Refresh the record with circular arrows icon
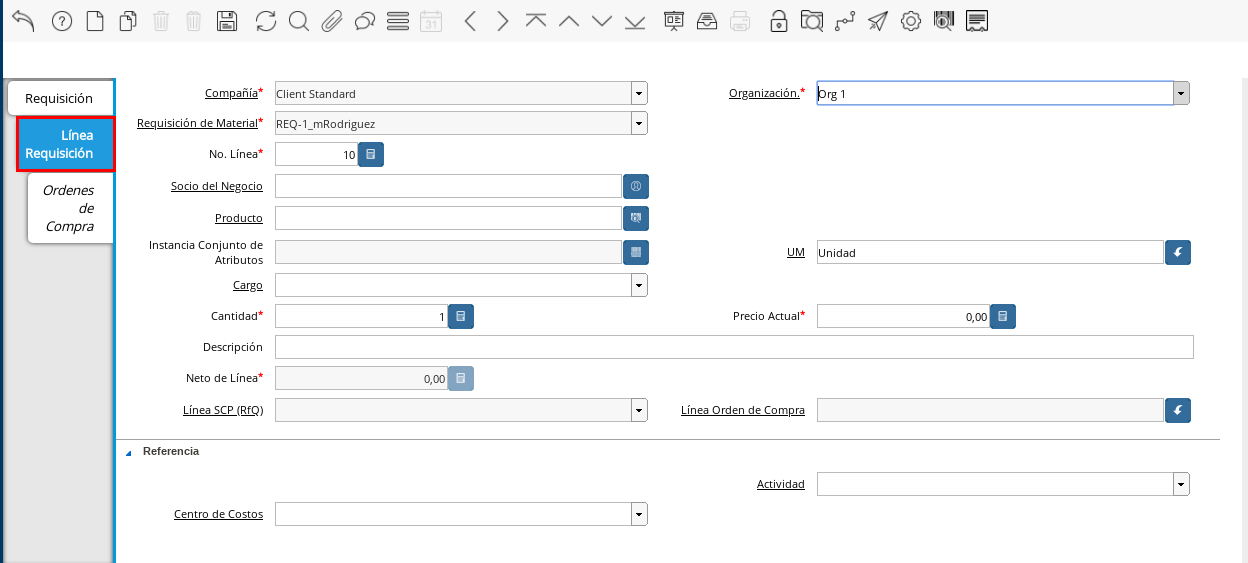The image size is (1248, 563). click(x=265, y=21)
